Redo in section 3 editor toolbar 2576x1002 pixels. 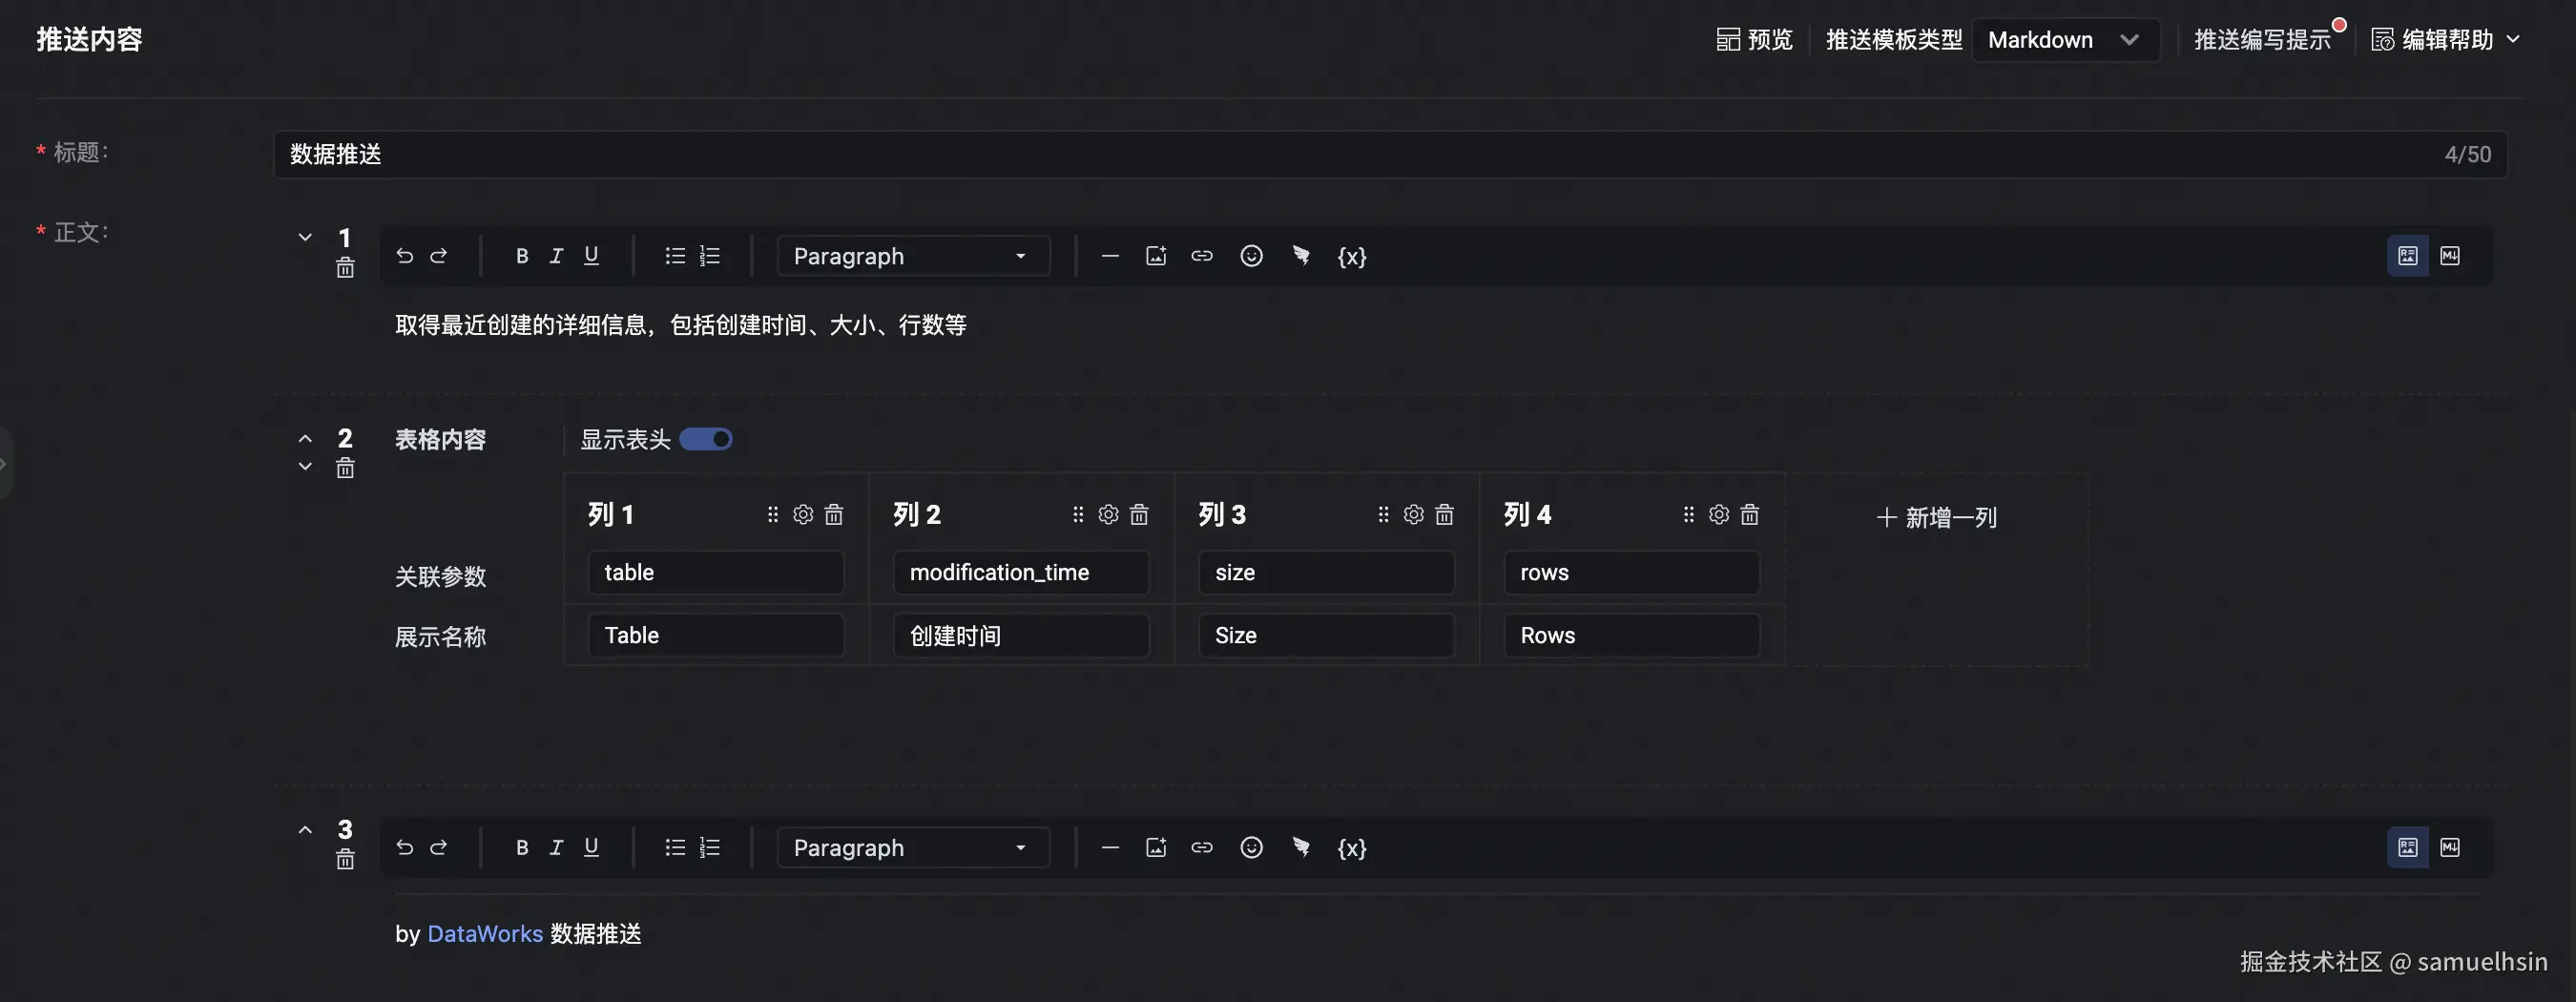point(438,848)
